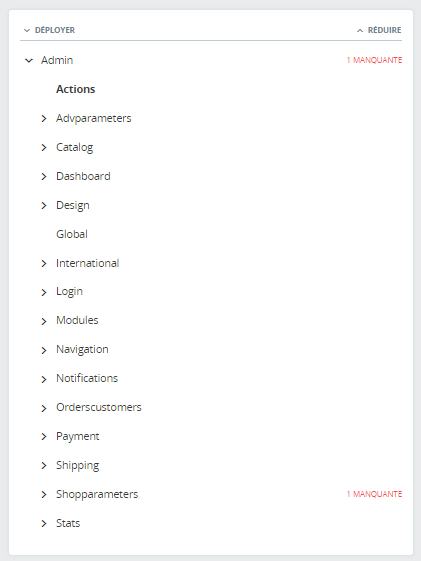Click Shopparameters 1 manquante badge
Screen dimensions: 421x561
pyautogui.click(x=374, y=494)
